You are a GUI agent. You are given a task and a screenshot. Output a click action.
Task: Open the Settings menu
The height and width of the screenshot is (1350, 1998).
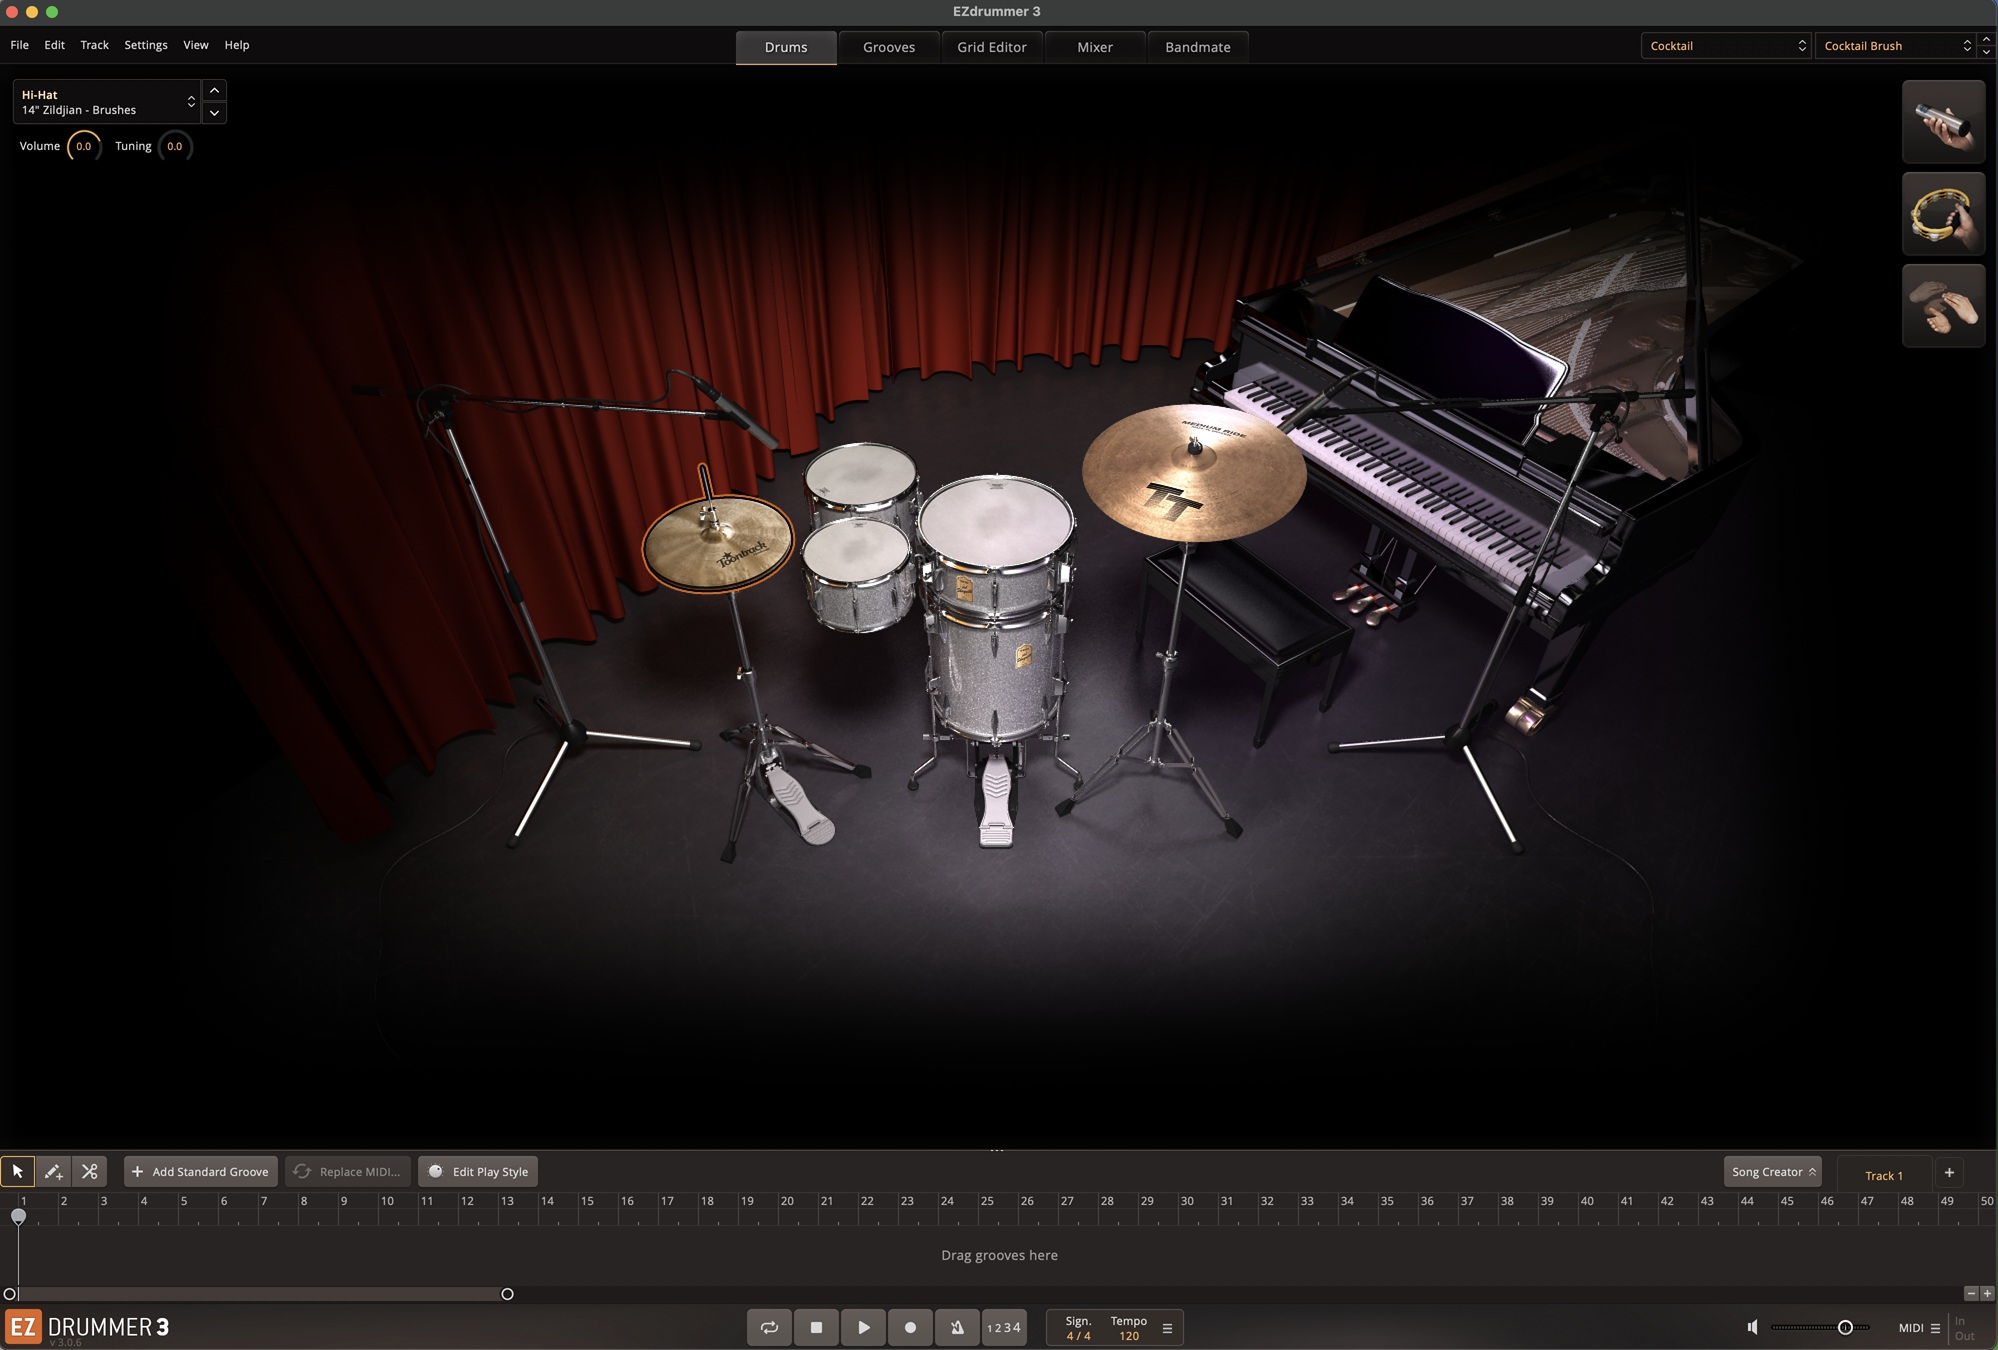[x=146, y=45]
